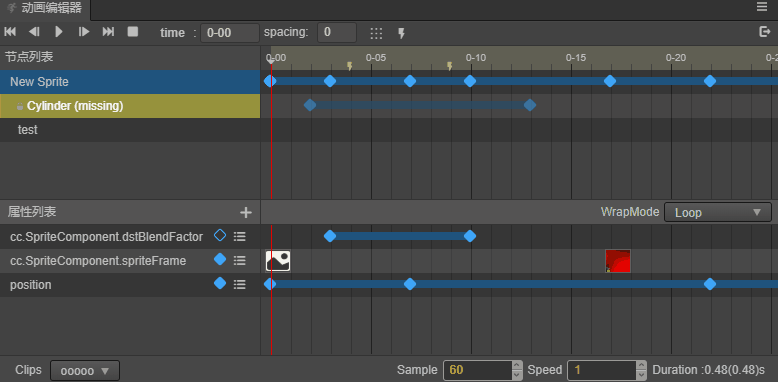Click the spacing input field
Screen dimensions: 778x382
point(337,33)
